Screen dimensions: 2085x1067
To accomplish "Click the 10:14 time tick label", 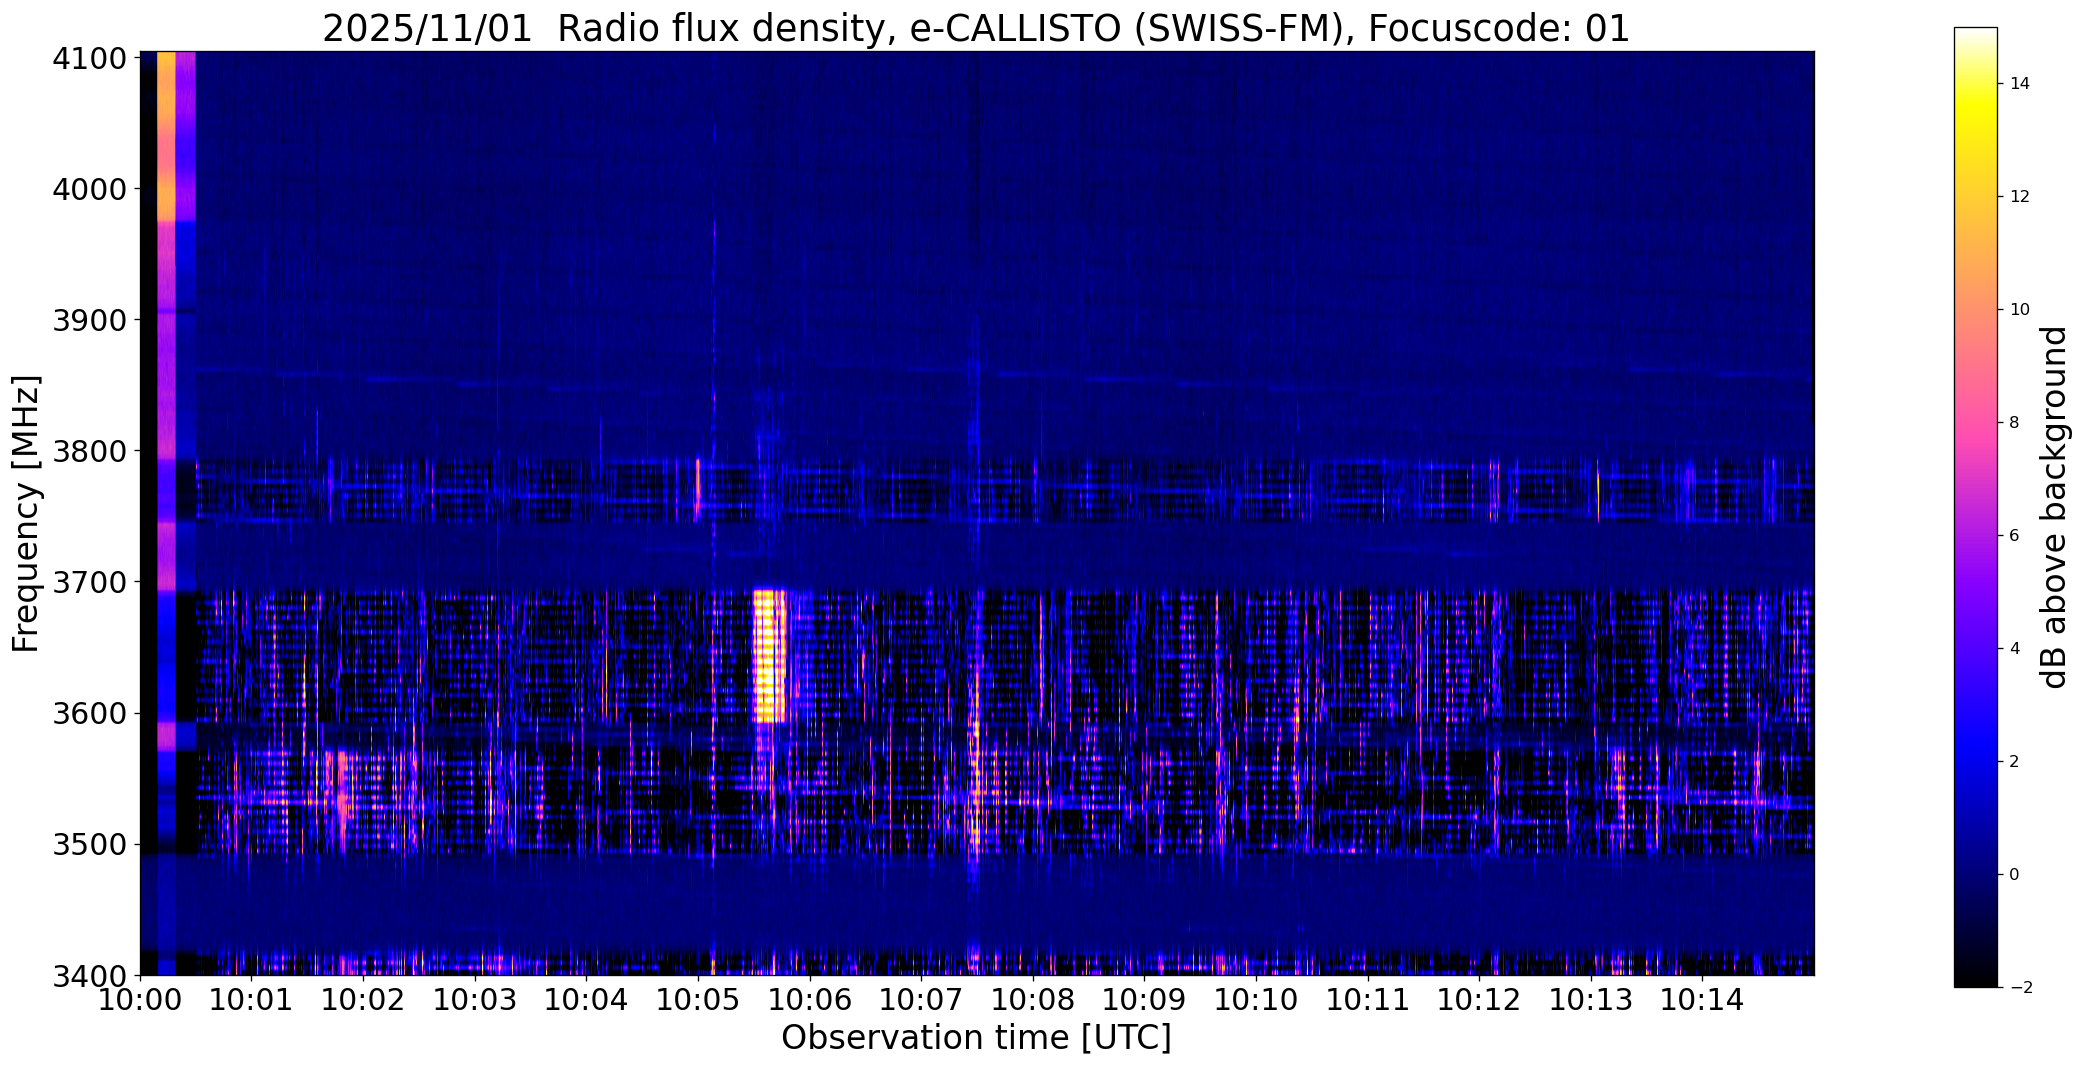I will pyautogui.click(x=1703, y=1000).
